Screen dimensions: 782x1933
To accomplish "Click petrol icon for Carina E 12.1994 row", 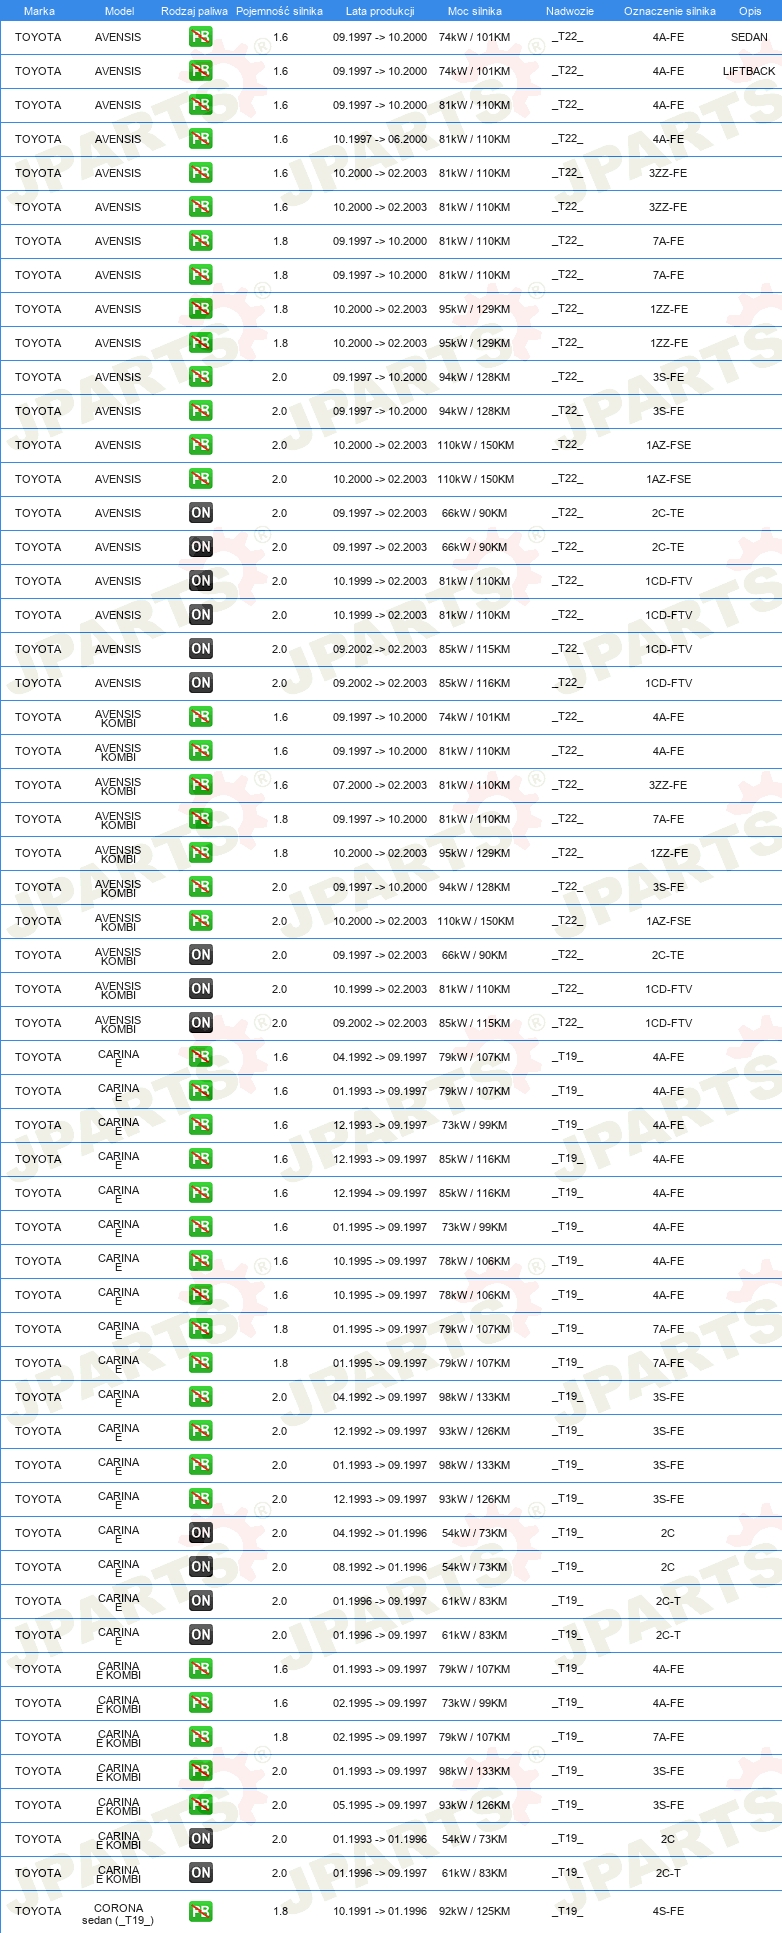I will click(201, 1193).
